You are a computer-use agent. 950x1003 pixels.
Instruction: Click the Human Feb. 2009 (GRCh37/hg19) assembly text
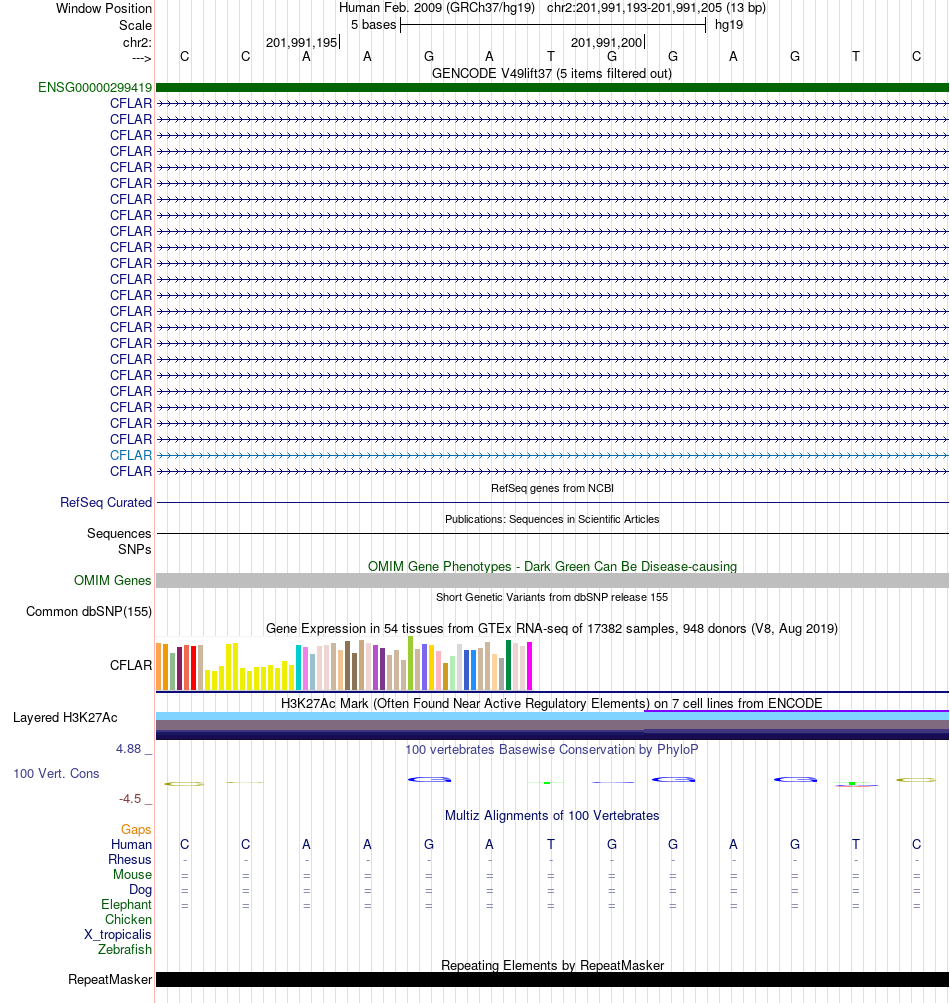(436, 8)
